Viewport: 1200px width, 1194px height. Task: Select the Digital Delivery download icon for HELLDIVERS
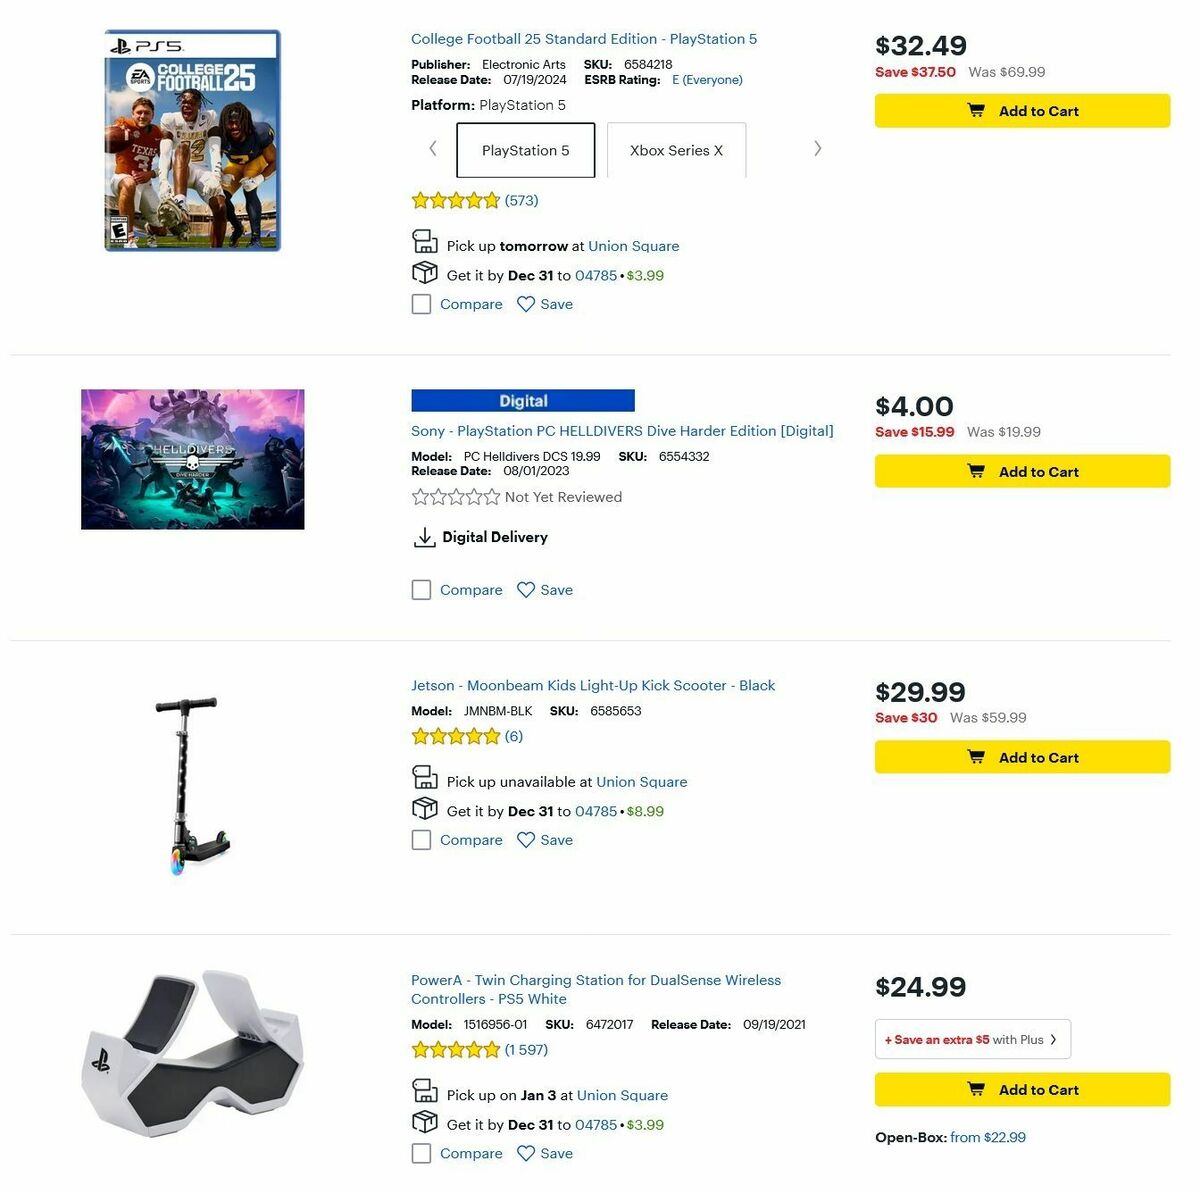point(425,537)
